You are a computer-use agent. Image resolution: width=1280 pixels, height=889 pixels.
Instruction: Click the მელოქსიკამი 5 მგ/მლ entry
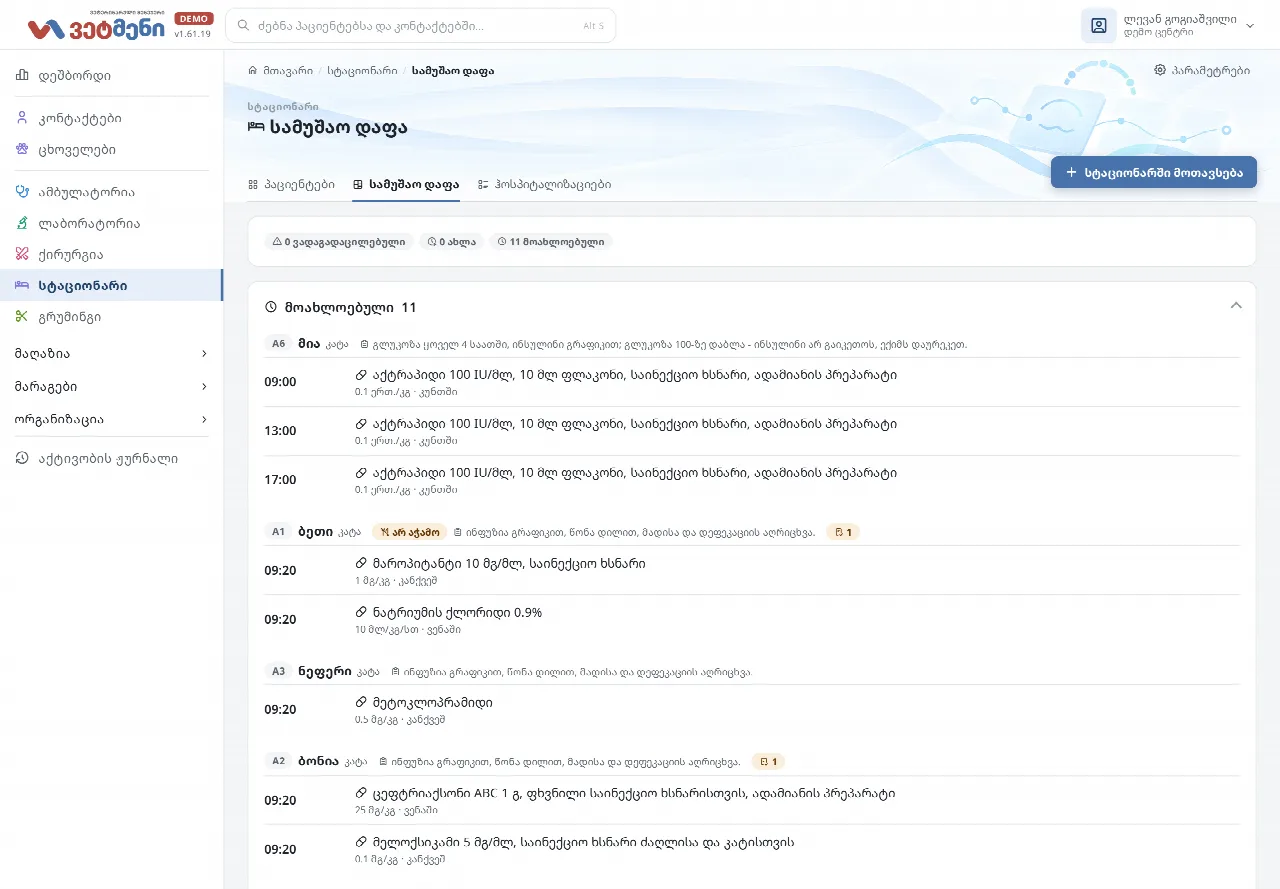(x=583, y=842)
